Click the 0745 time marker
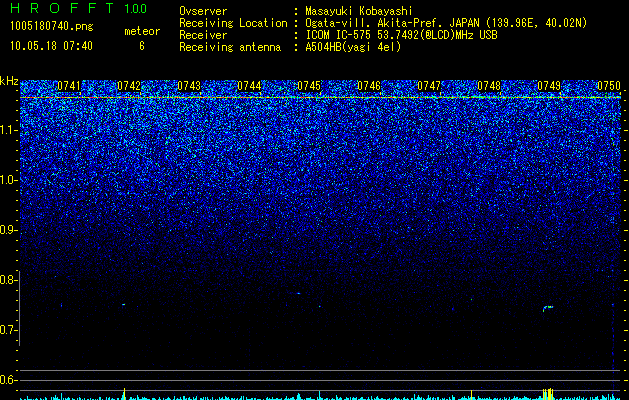 click(309, 86)
